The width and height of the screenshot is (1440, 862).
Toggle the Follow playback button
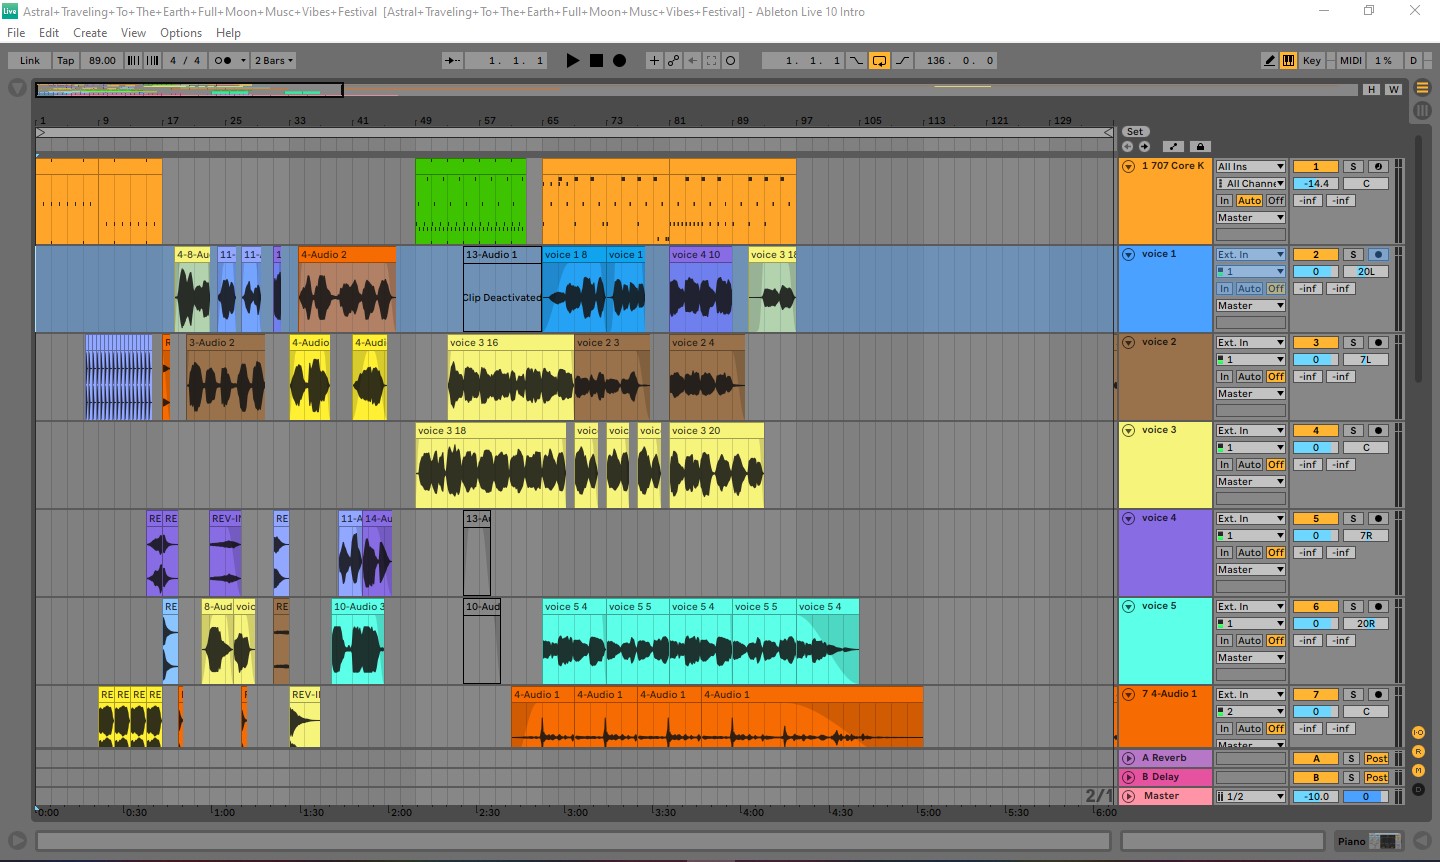coord(453,61)
